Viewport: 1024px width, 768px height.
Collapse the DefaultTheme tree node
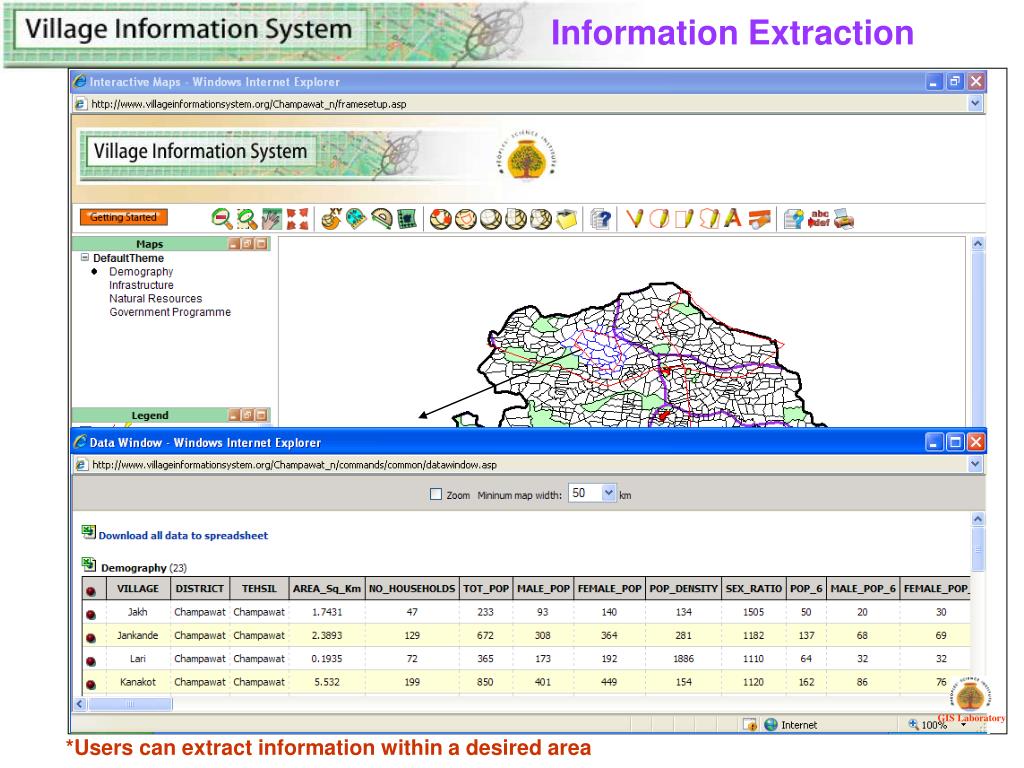click(x=85, y=257)
